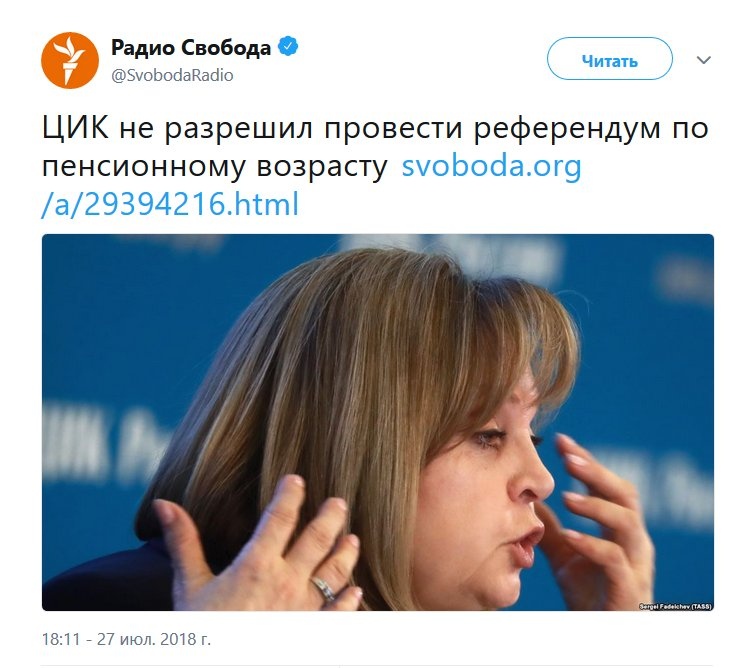This screenshot has width=754, height=668.
Task: Click the ring on the hand in photo
Action: [x=324, y=587]
